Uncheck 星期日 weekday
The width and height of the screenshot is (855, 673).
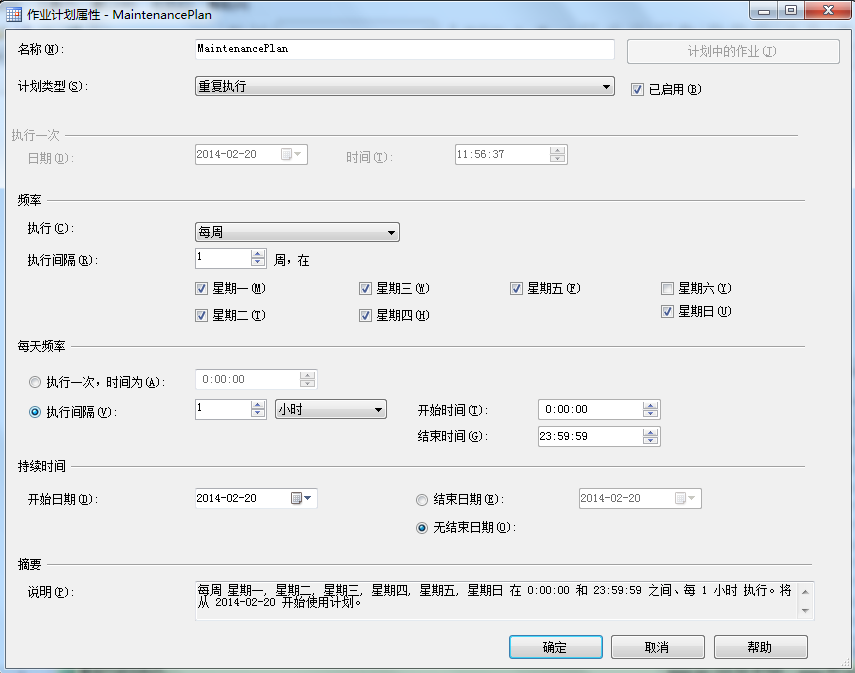(x=667, y=311)
